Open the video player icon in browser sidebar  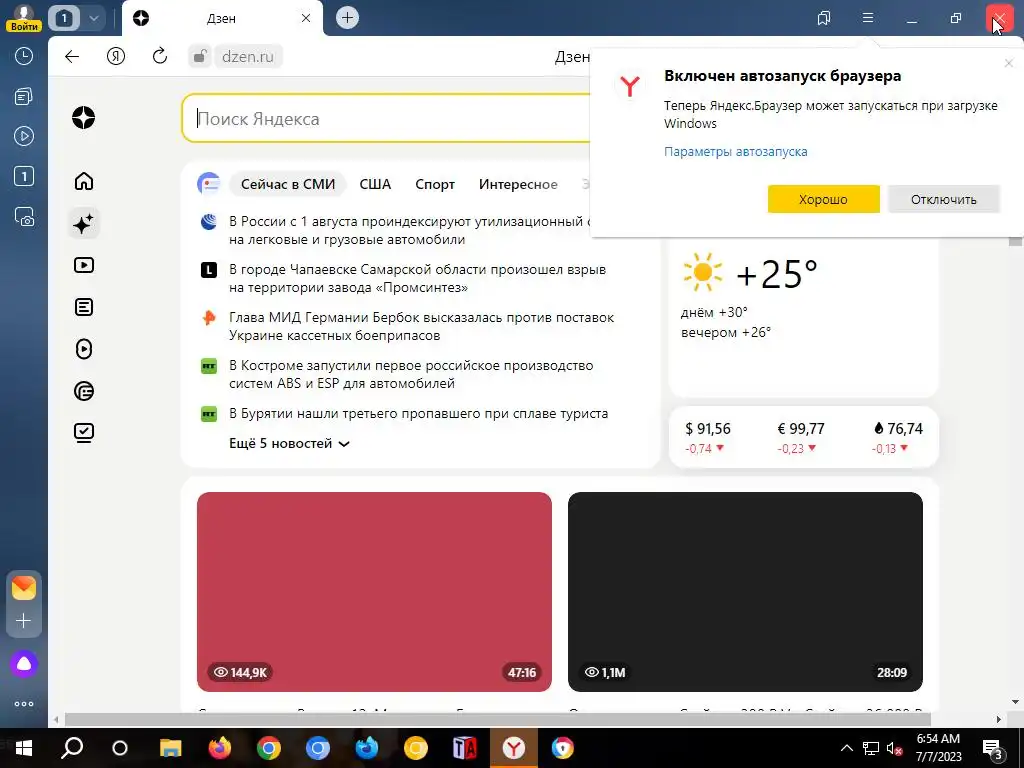(24, 136)
